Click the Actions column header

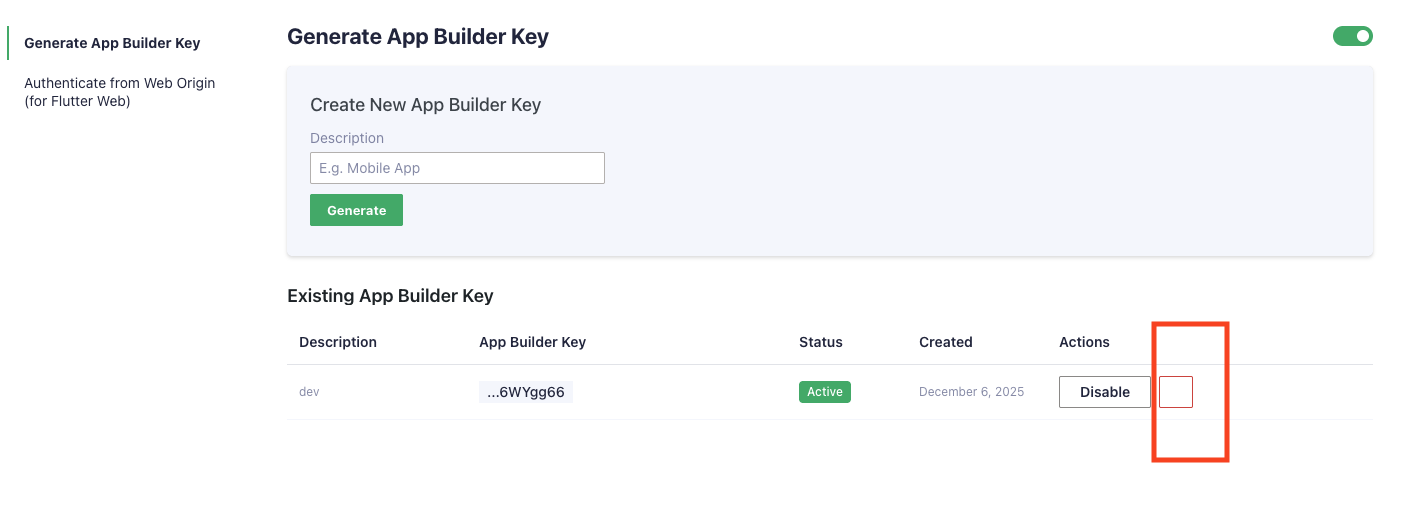pos(1084,342)
